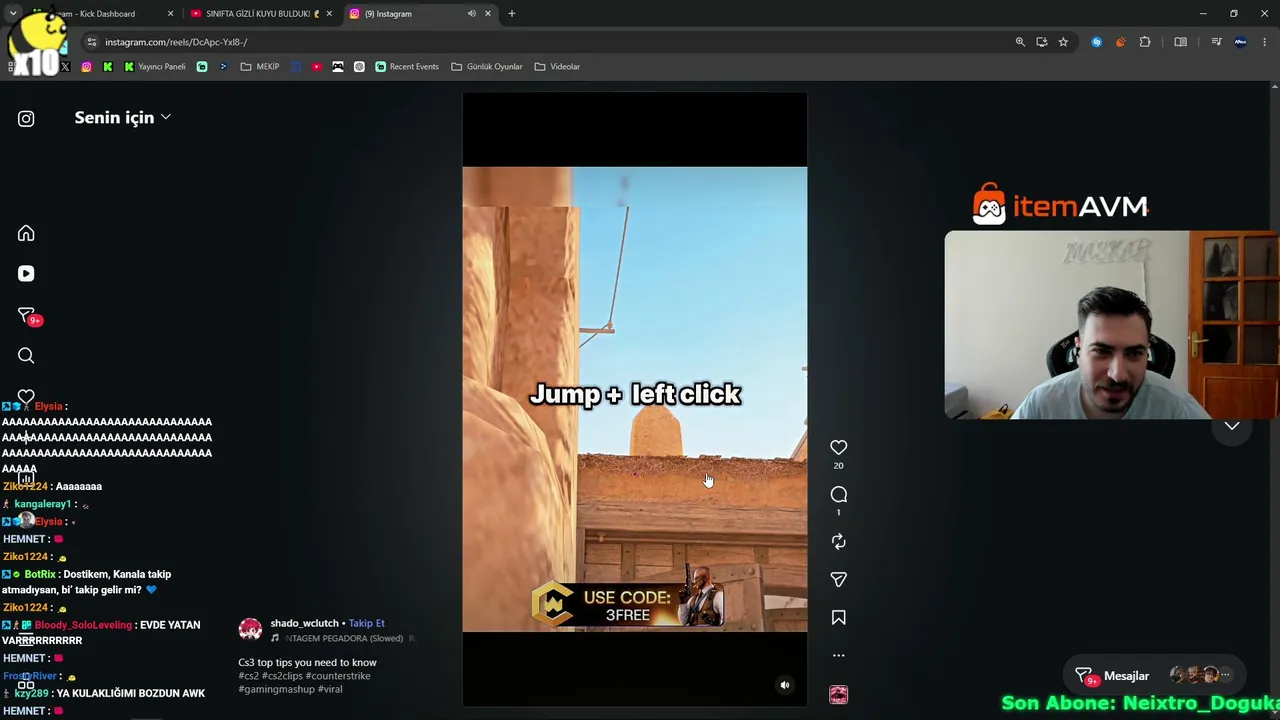Close the '(9) Instagram' tab
The height and width of the screenshot is (720, 1280).
pyautogui.click(x=488, y=14)
